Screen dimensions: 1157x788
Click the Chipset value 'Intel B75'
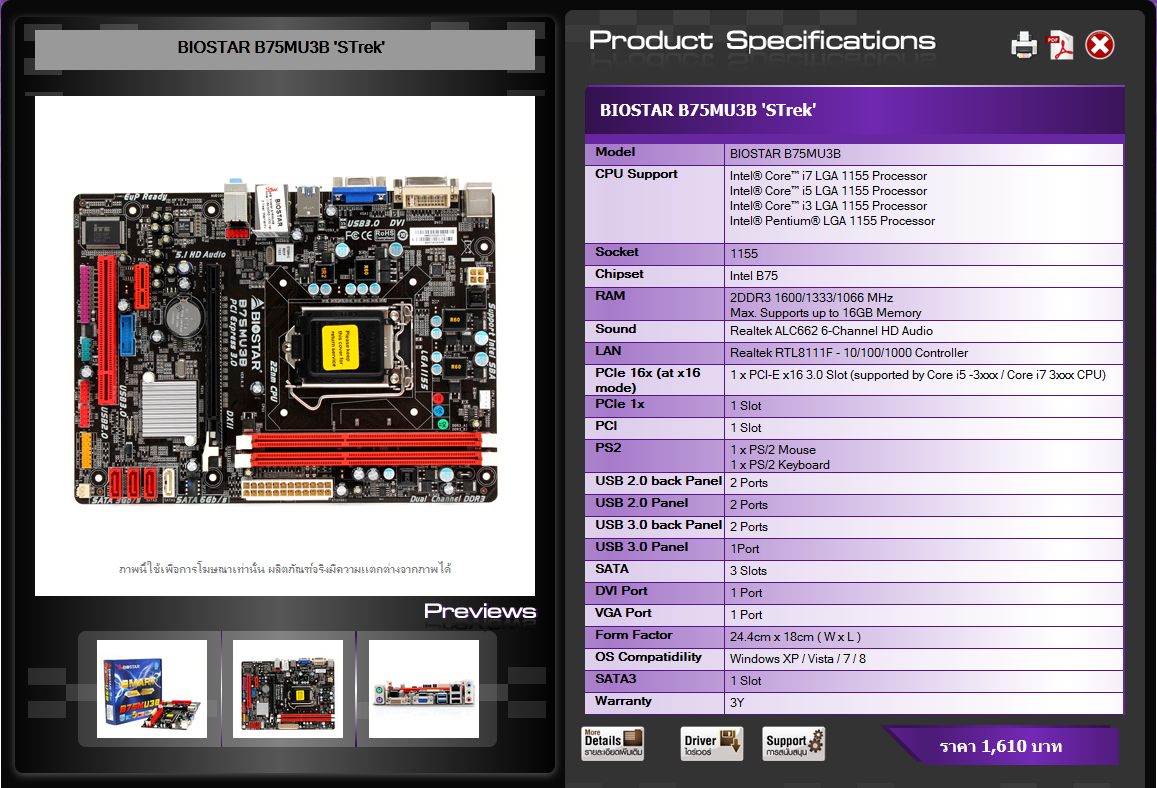coord(753,276)
